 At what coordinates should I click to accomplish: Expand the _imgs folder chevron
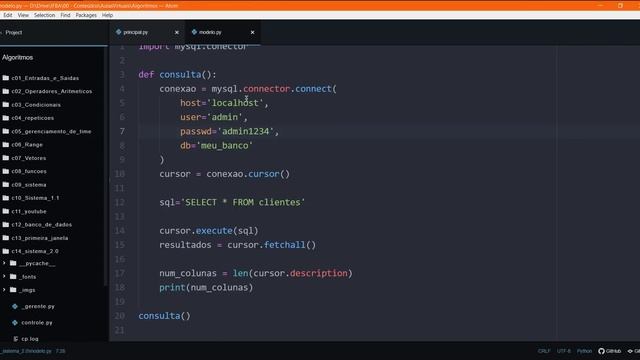pyautogui.click(x=4, y=290)
